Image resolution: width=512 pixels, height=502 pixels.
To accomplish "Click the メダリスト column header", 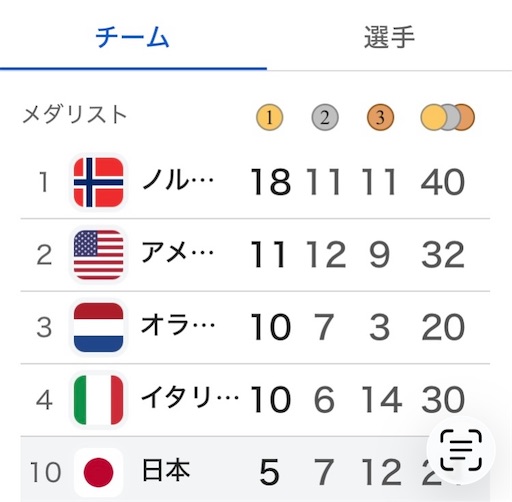I will (x=75, y=114).
